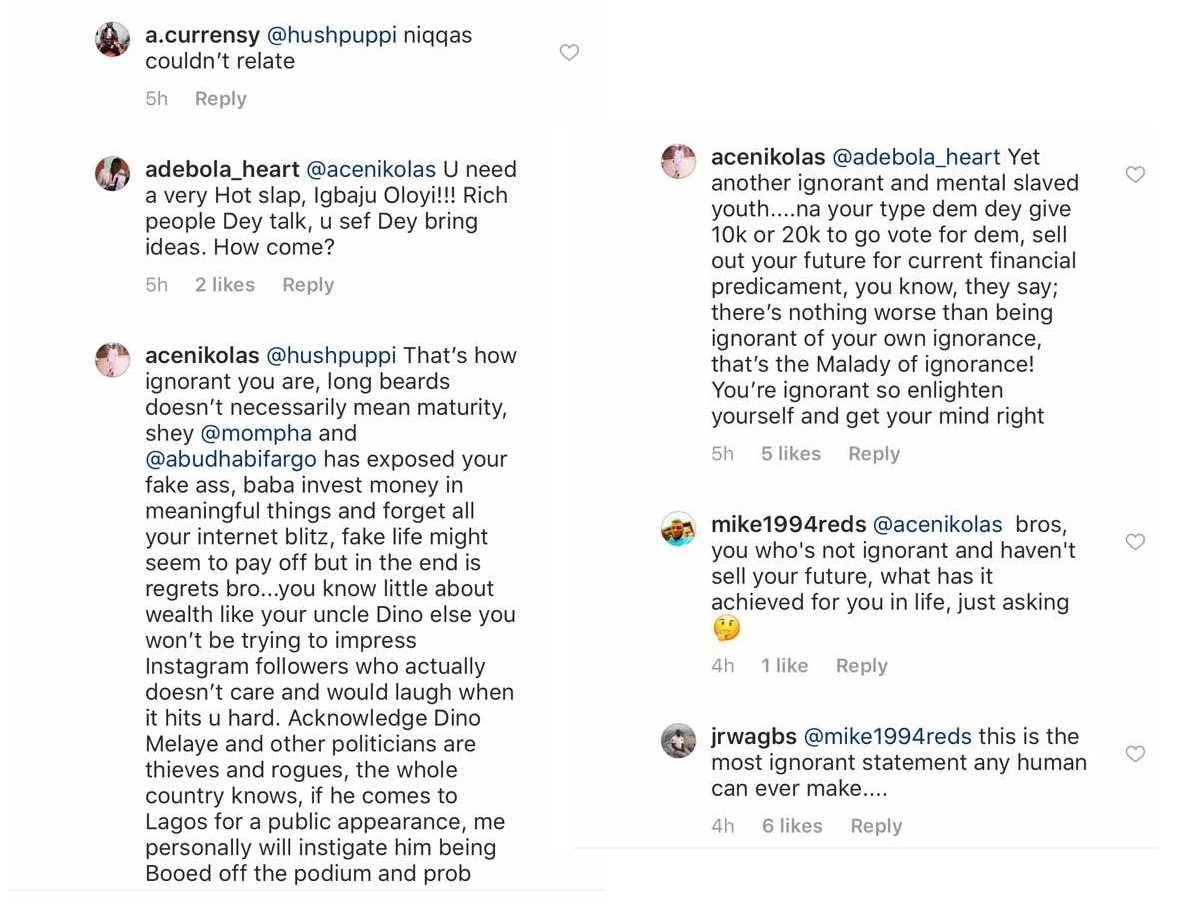Screen dimensions: 1186x898
Task: Open jrwagbs avatar image
Action: pyautogui.click(x=678, y=740)
